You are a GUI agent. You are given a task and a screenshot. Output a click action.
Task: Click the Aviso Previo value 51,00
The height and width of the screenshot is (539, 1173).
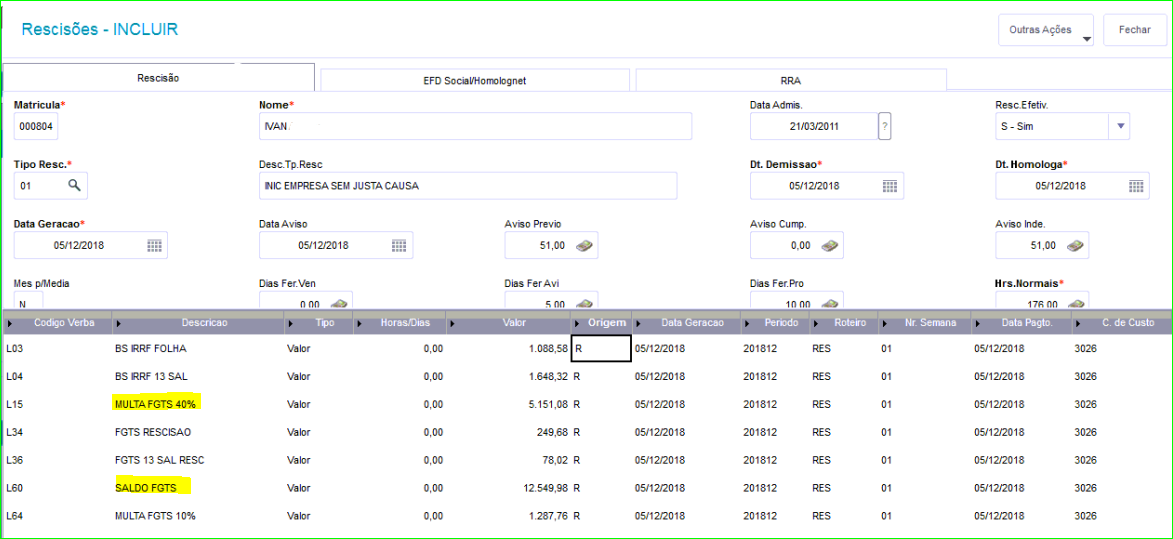point(551,245)
